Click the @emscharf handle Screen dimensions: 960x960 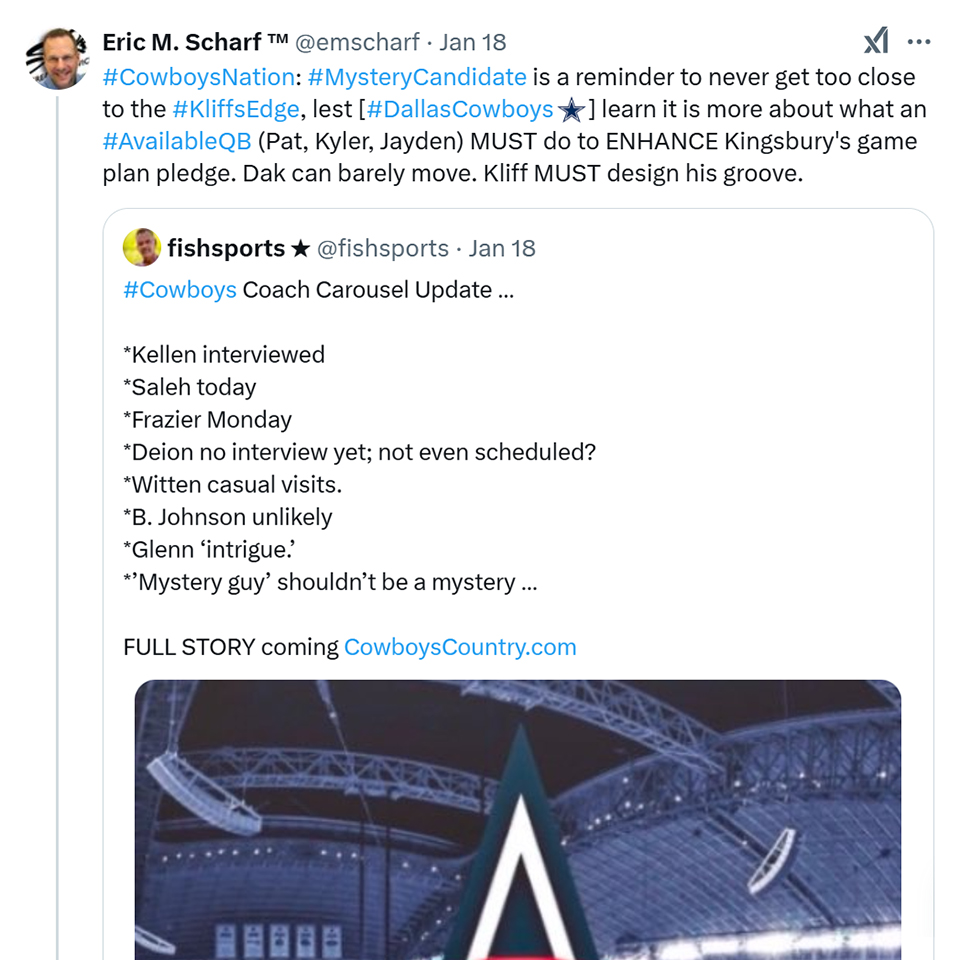[x=357, y=42]
